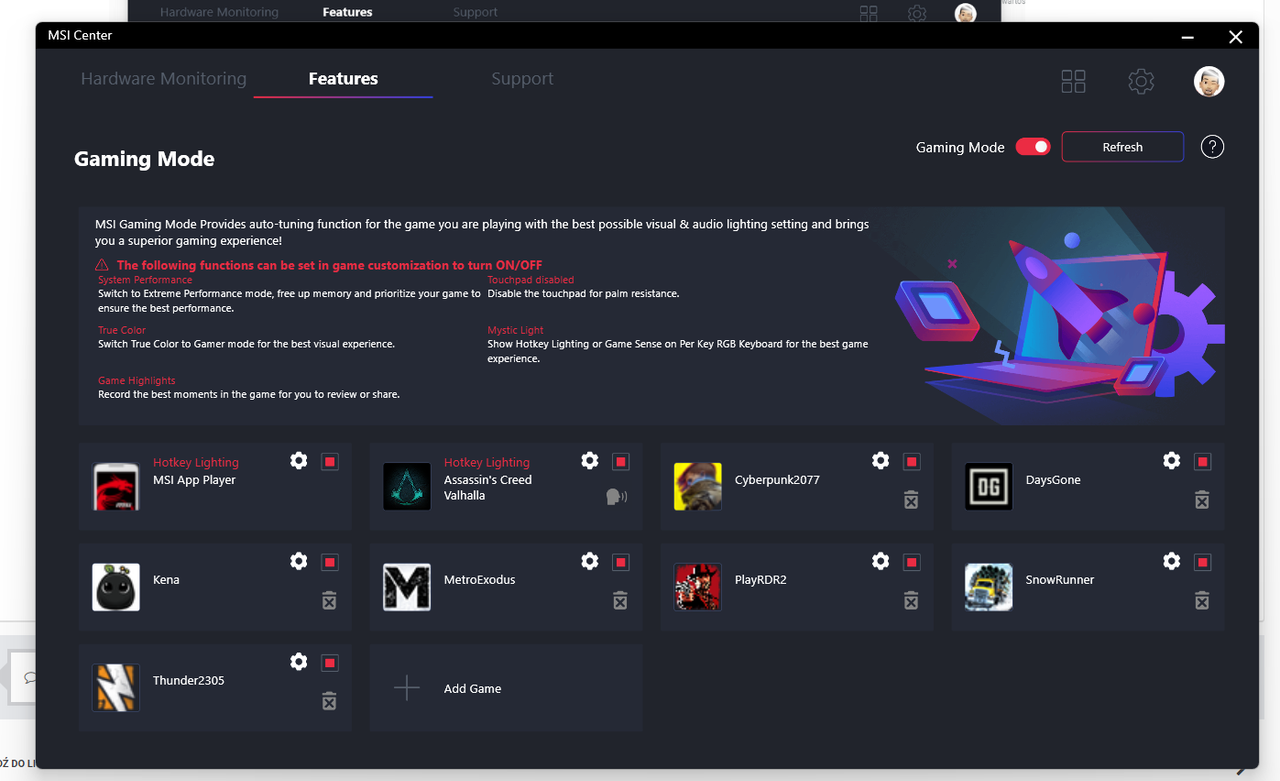Toggle red checkbox for MetroExodus

[621, 562]
